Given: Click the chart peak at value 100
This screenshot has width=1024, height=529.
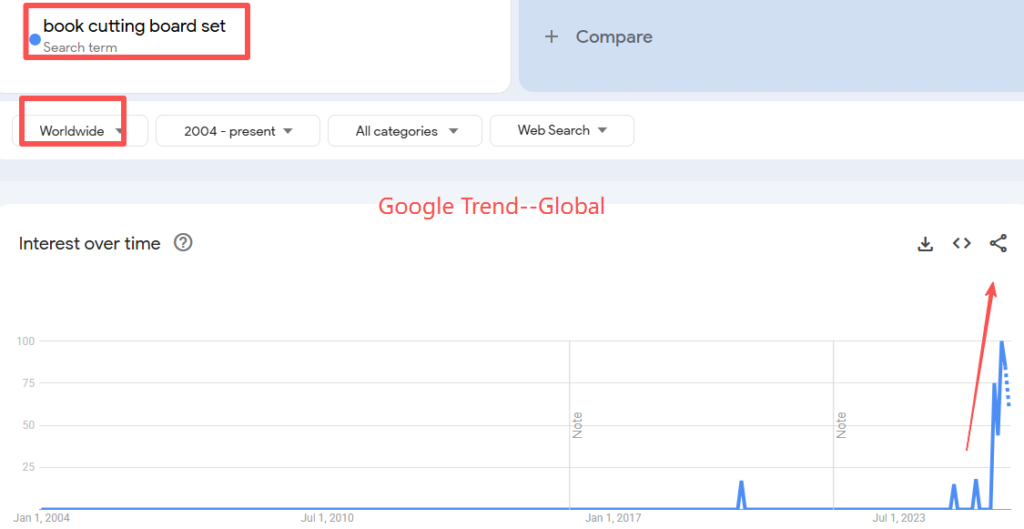Looking at the screenshot, I should click(x=1002, y=342).
